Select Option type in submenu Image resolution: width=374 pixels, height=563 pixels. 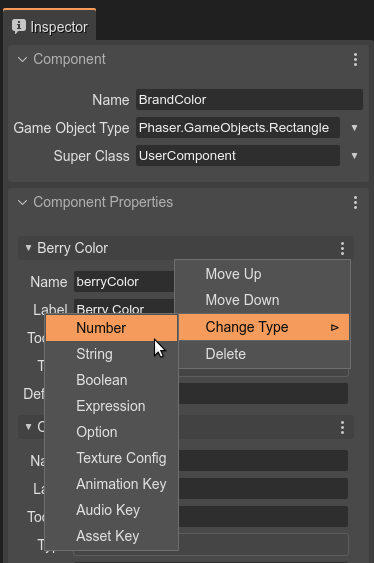coord(112,432)
